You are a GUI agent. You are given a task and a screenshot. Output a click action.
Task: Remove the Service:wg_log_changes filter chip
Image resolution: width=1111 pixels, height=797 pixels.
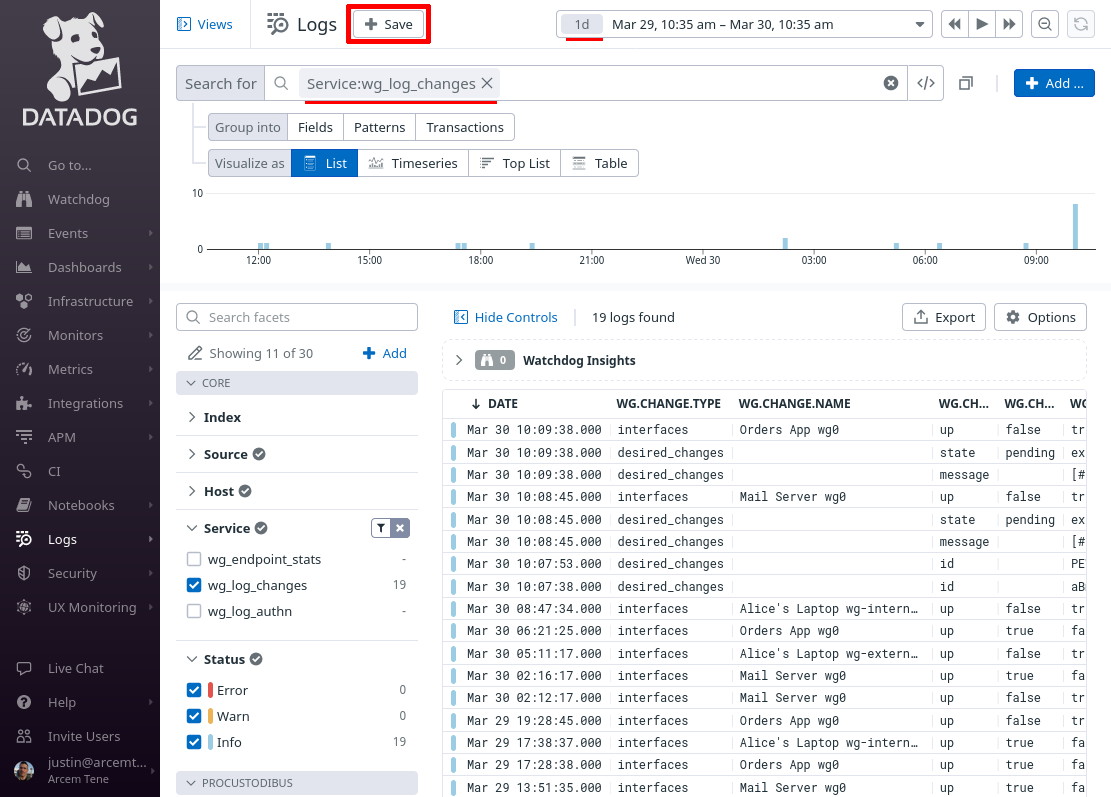(487, 84)
